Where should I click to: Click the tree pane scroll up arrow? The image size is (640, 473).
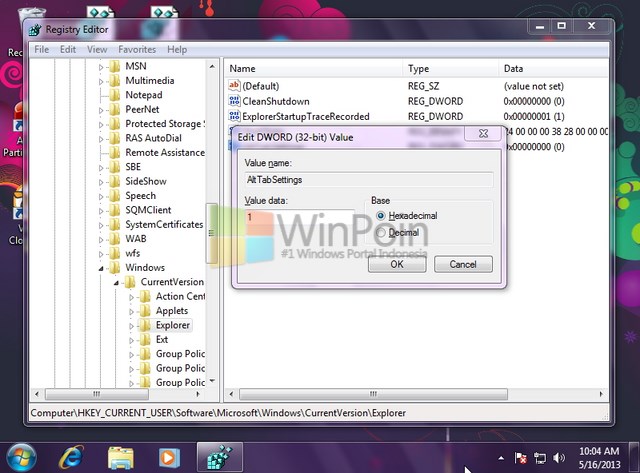tap(212, 66)
